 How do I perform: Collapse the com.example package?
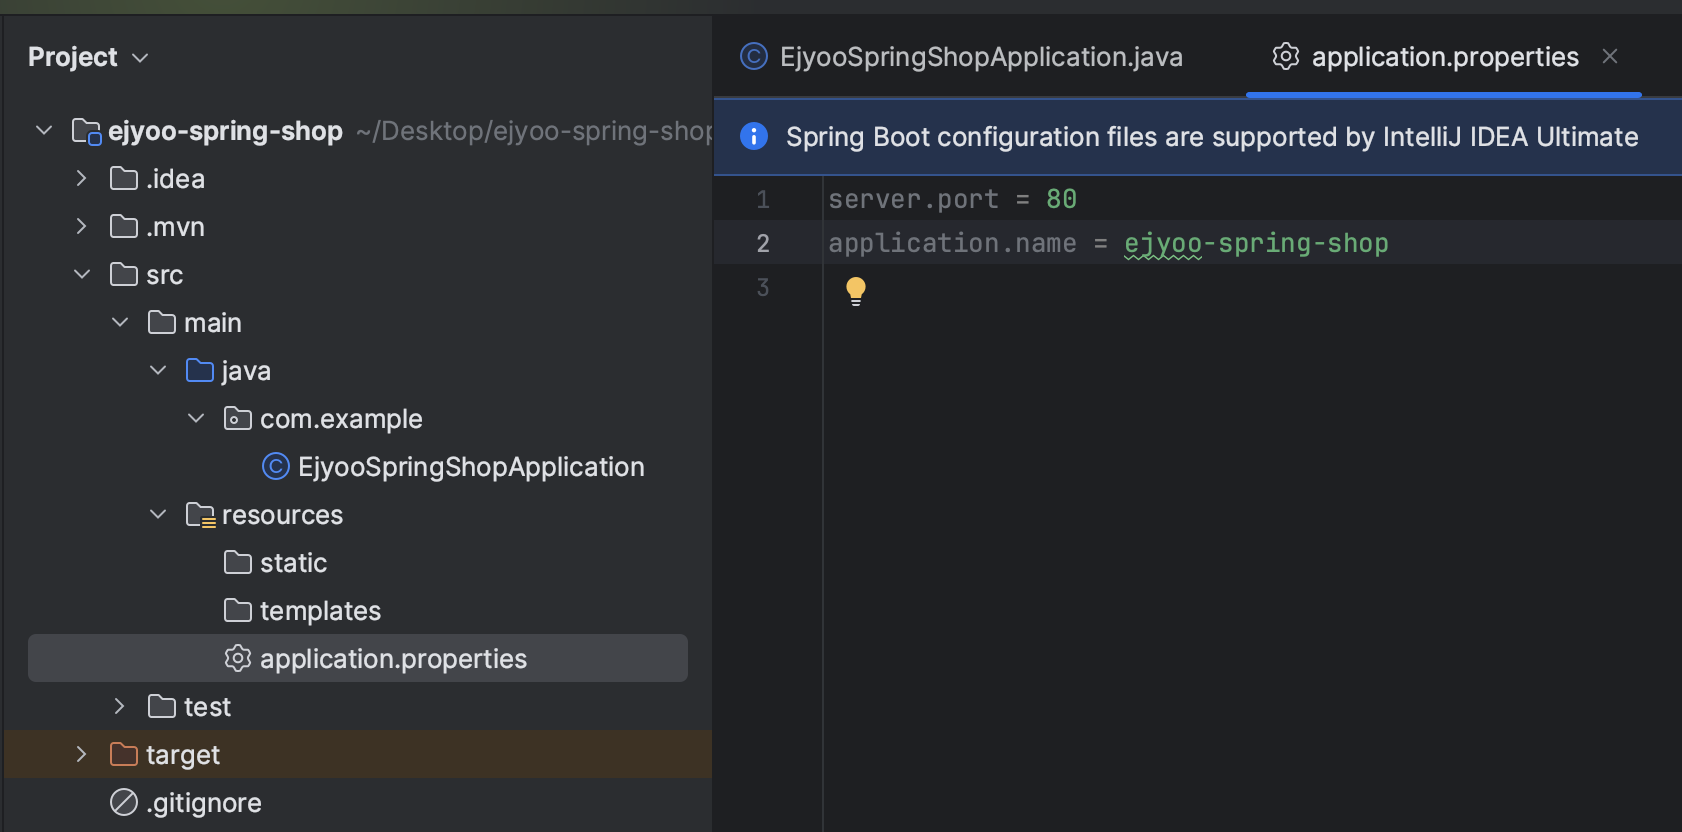196,419
